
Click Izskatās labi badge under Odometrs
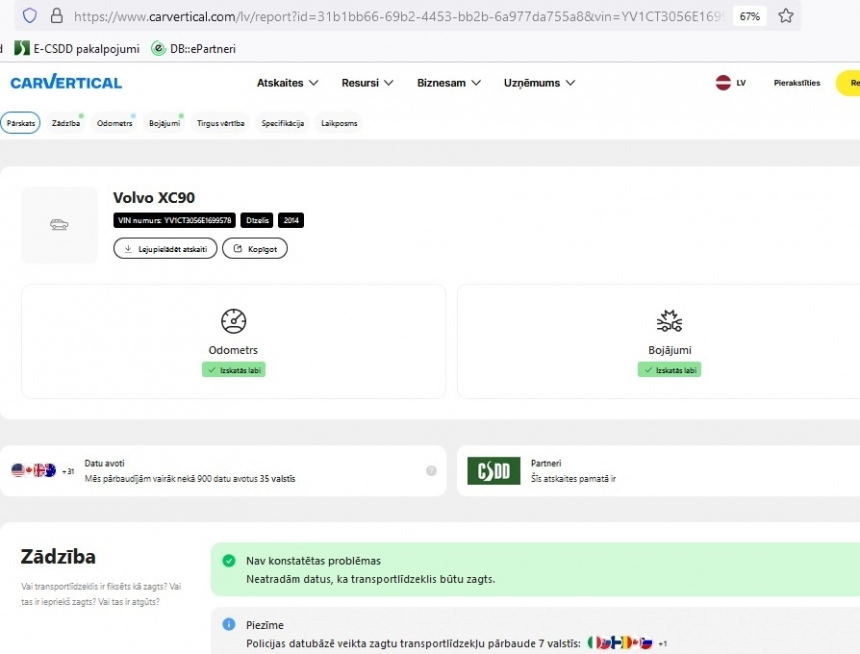click(x=234, y=370)
